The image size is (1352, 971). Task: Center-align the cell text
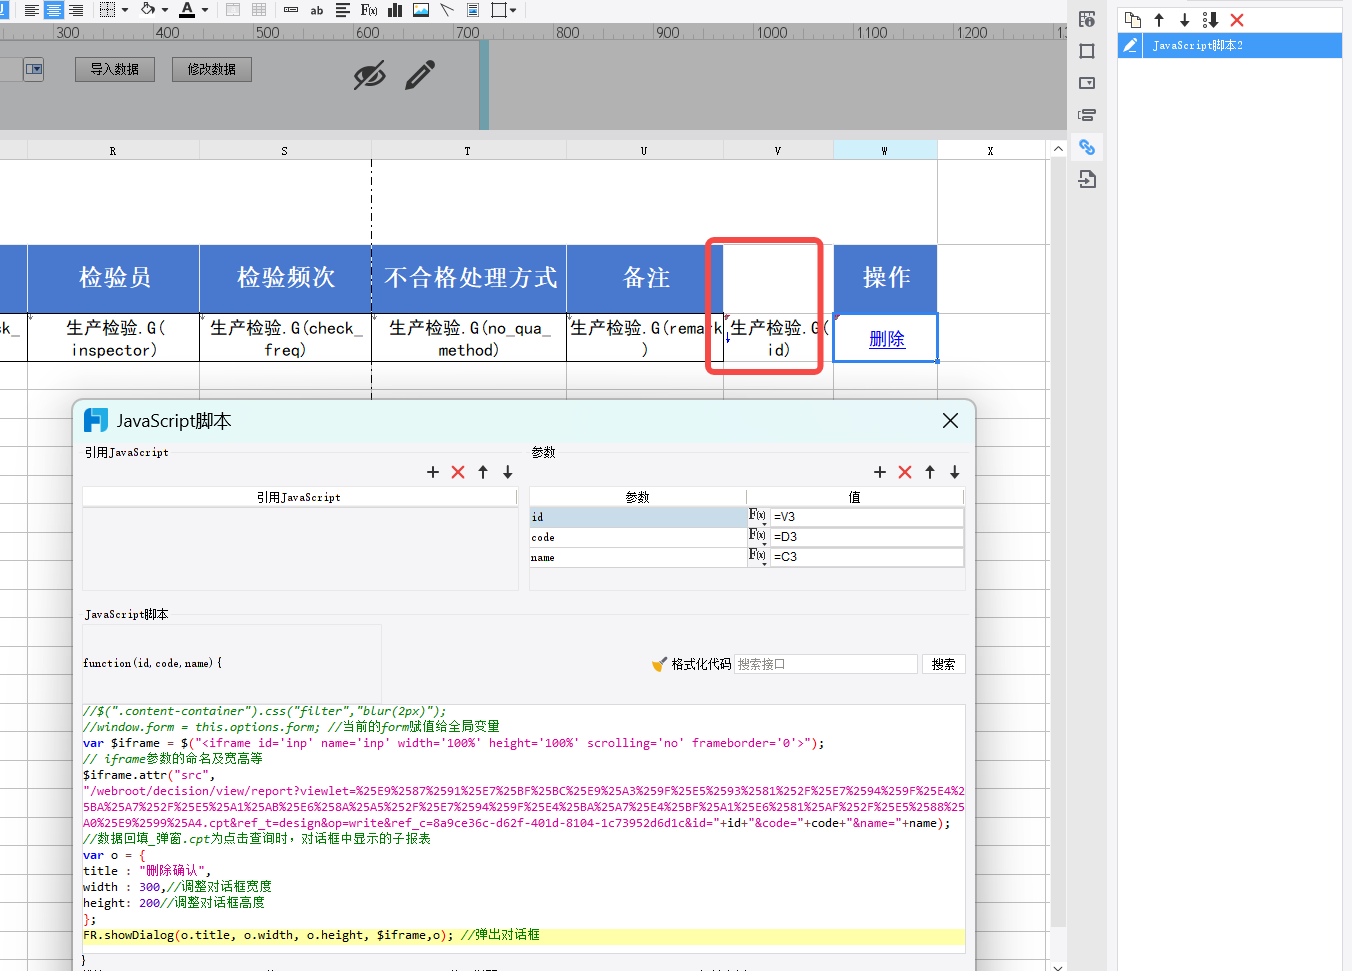(x=54, y=10)
